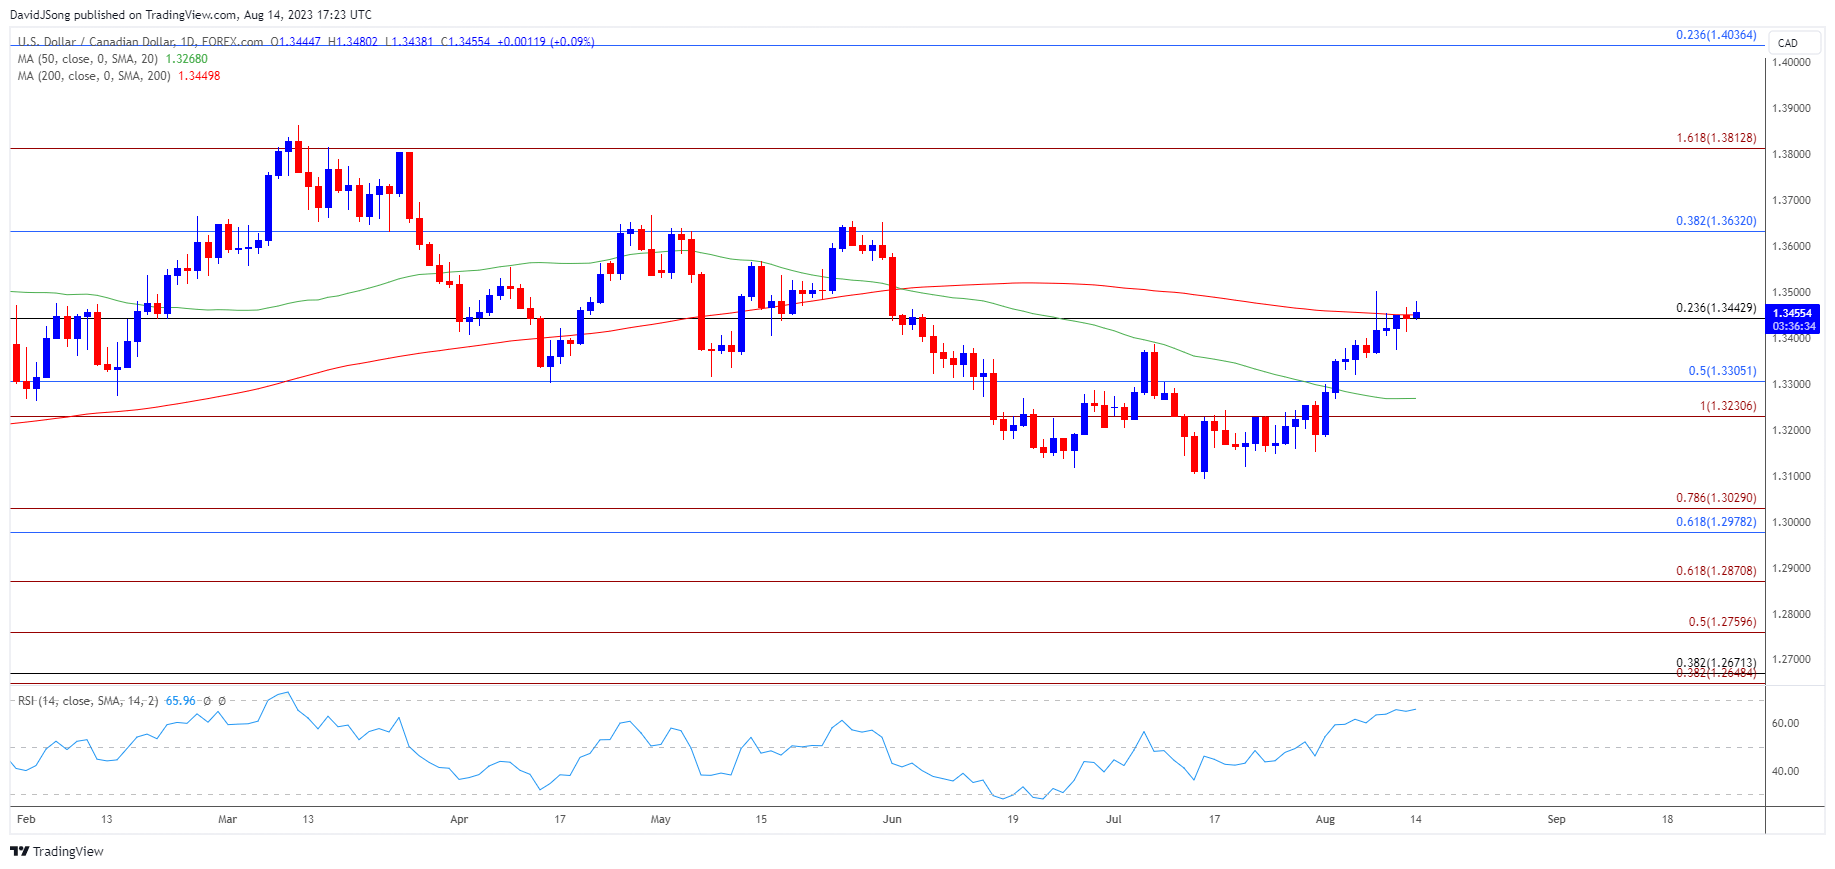Click the U.S. Dollar / Canadian Dollar symbol title
Image resolution: width=1835 pixels, height=869 pixels.
pos(140,42)
